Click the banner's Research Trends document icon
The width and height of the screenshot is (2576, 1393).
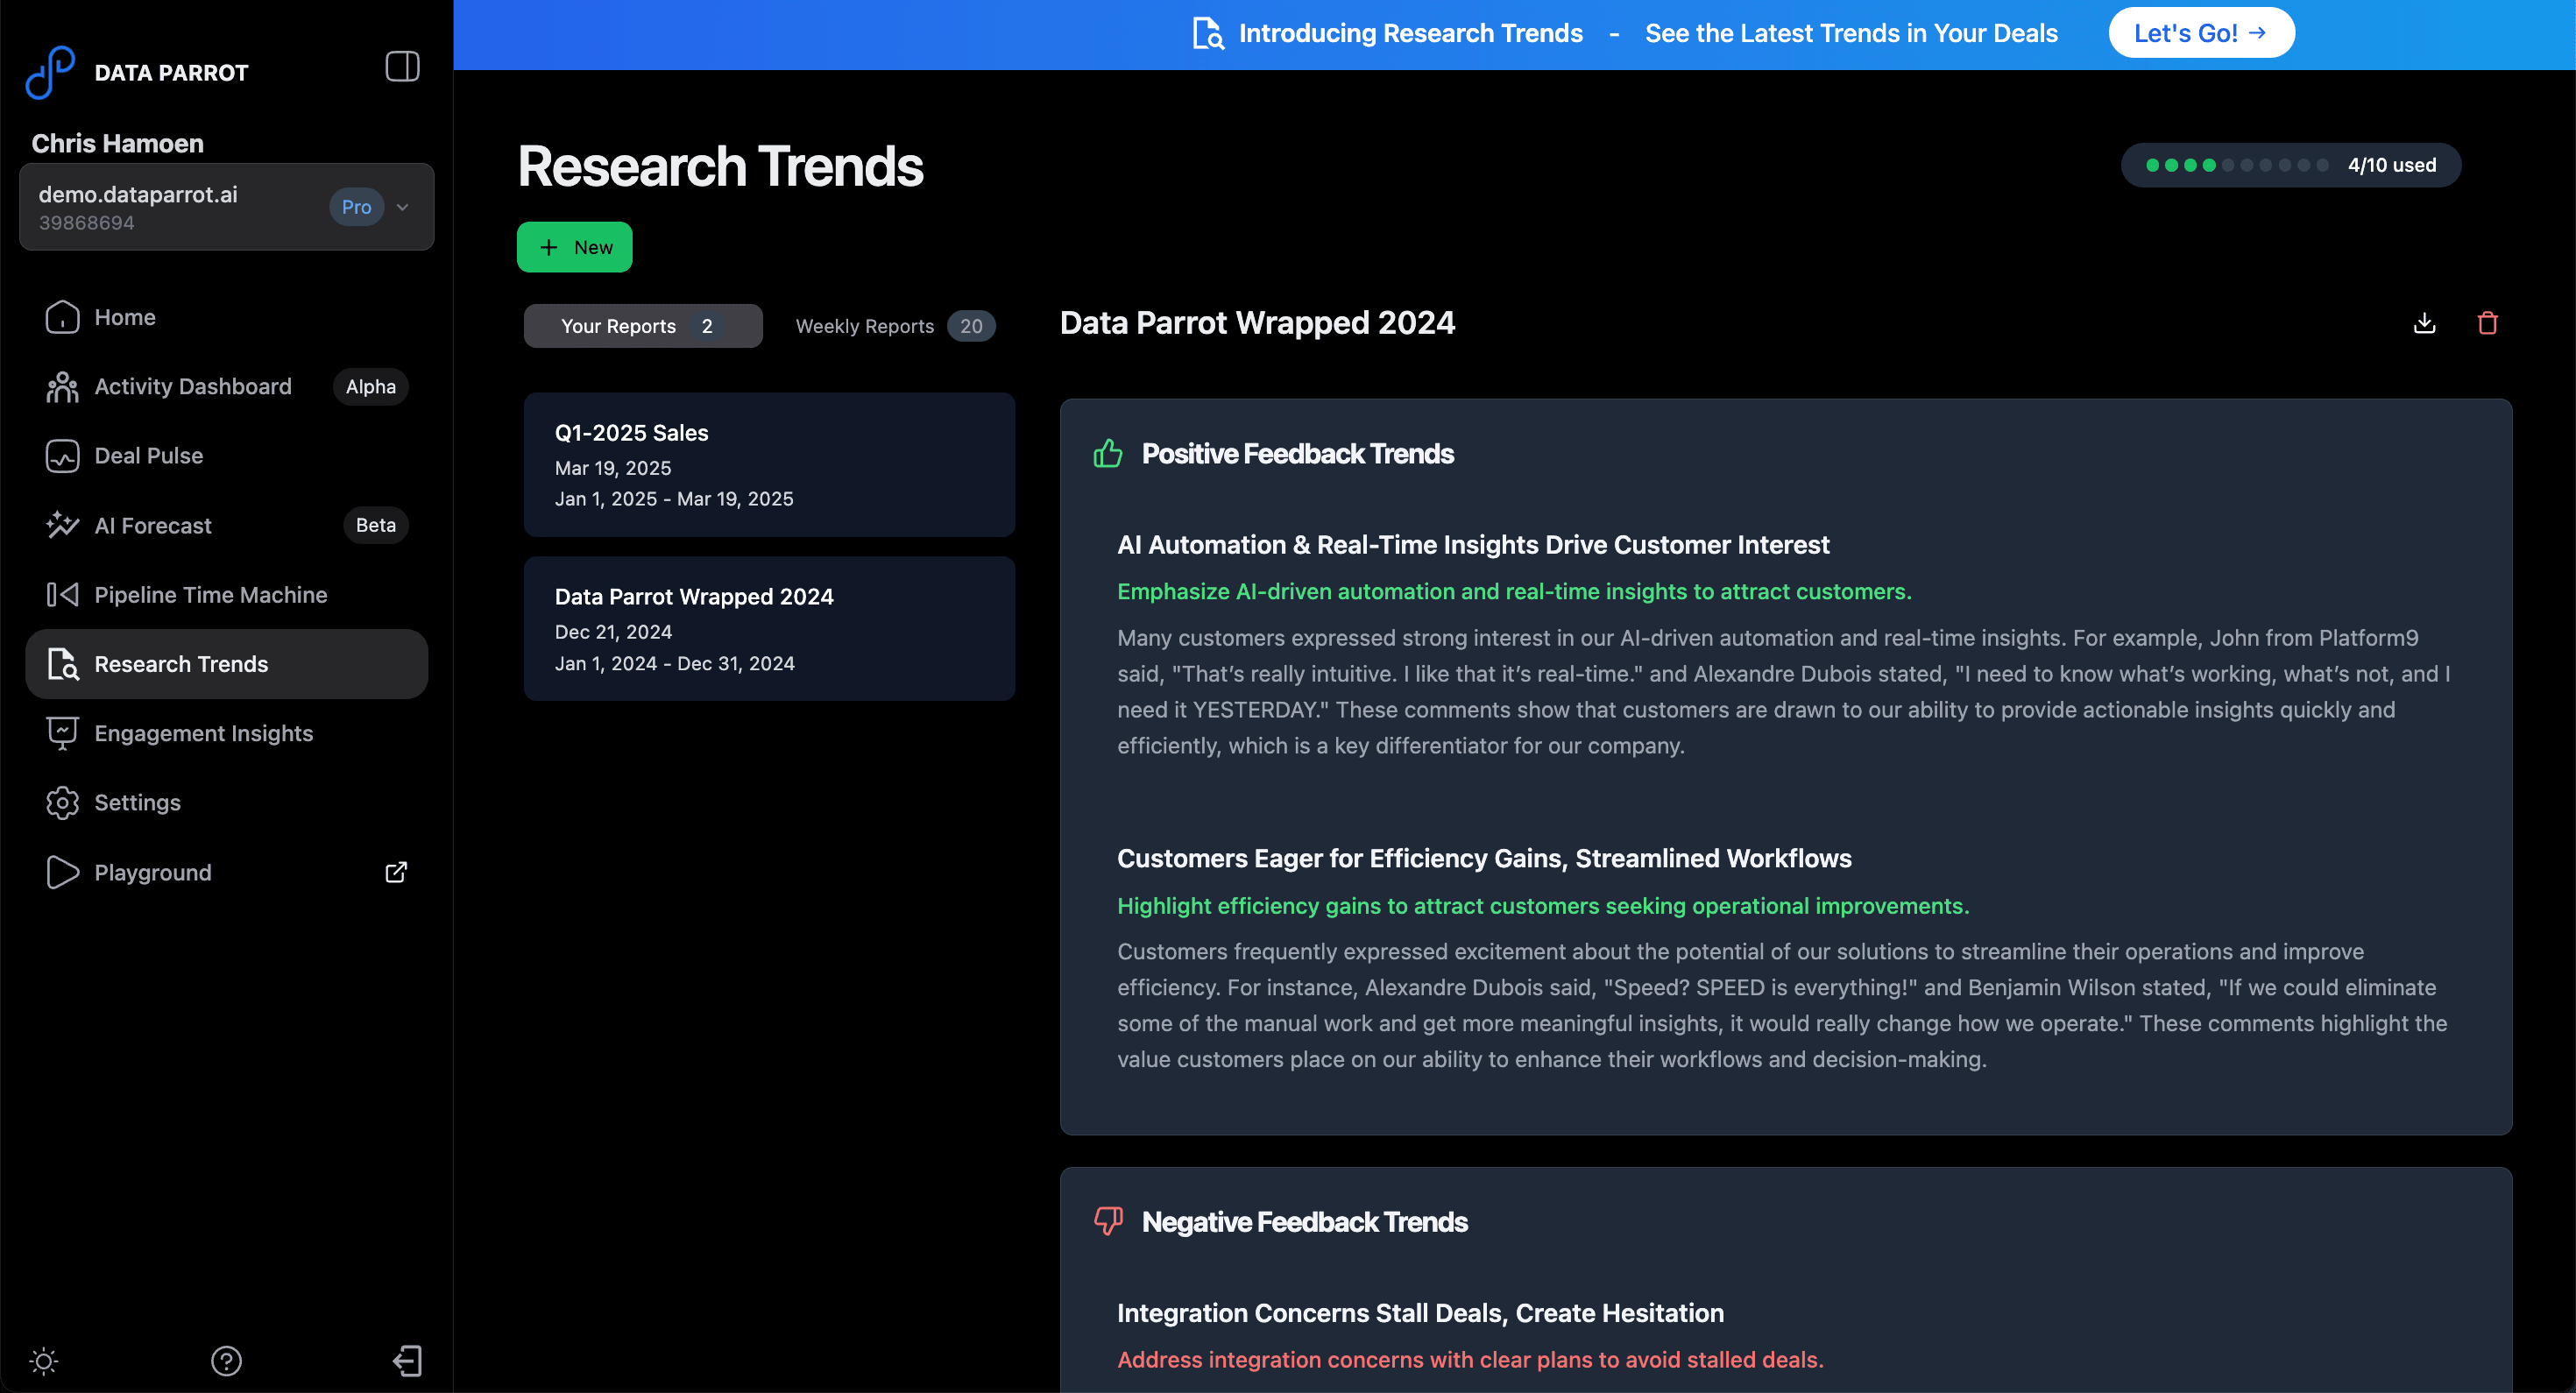pyautogui.click(x=1208, y=33)
